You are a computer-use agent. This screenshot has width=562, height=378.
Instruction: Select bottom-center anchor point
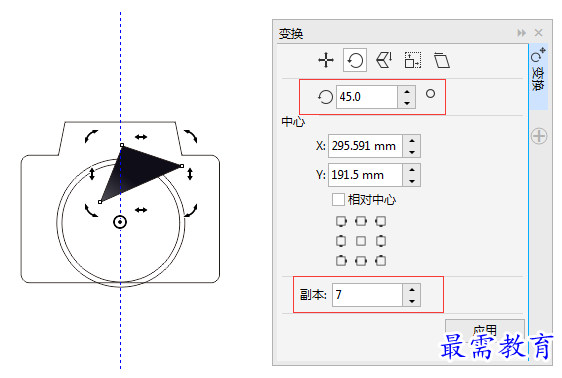coord(361,260)
